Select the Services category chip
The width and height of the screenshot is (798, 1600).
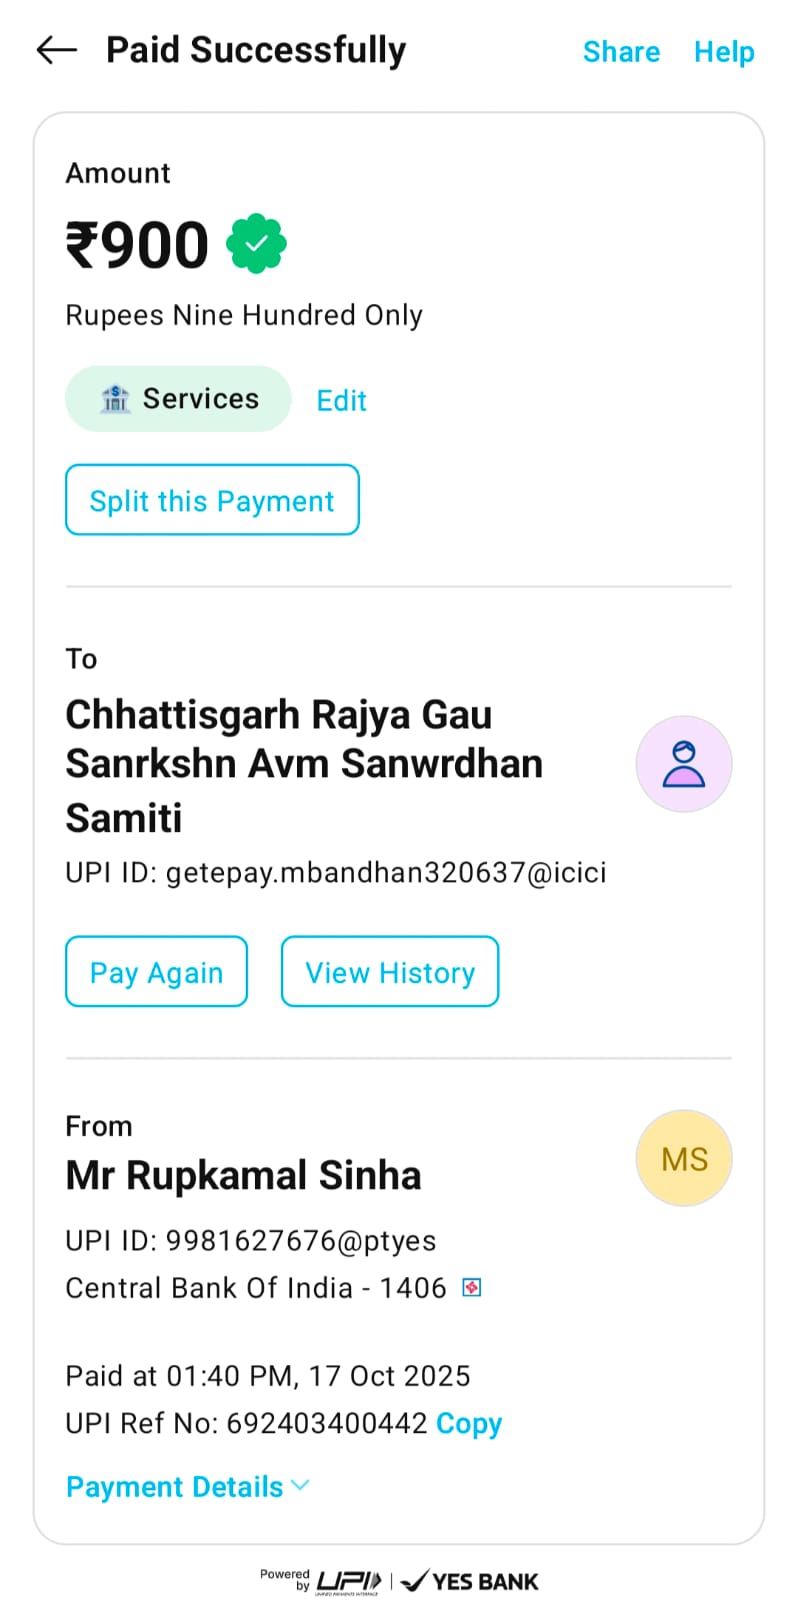point(178,399)
